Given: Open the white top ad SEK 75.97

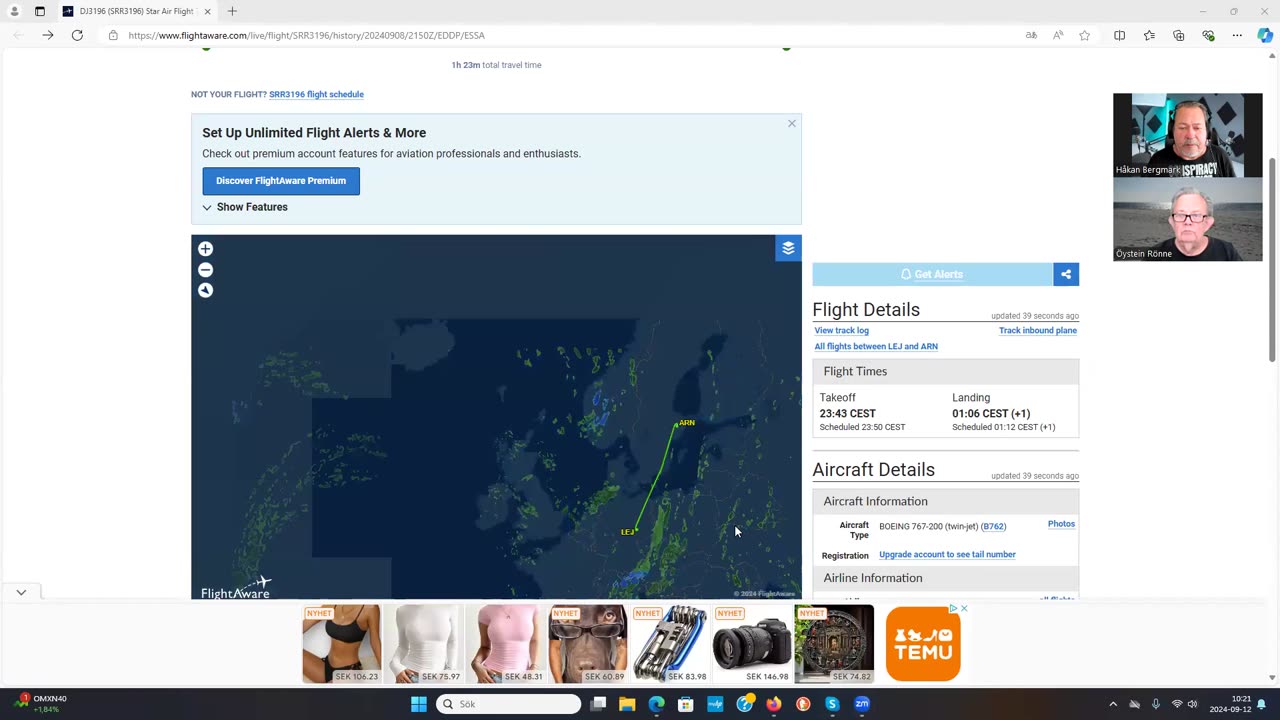Looking at the screenshot, I should [x=424, y=644].
